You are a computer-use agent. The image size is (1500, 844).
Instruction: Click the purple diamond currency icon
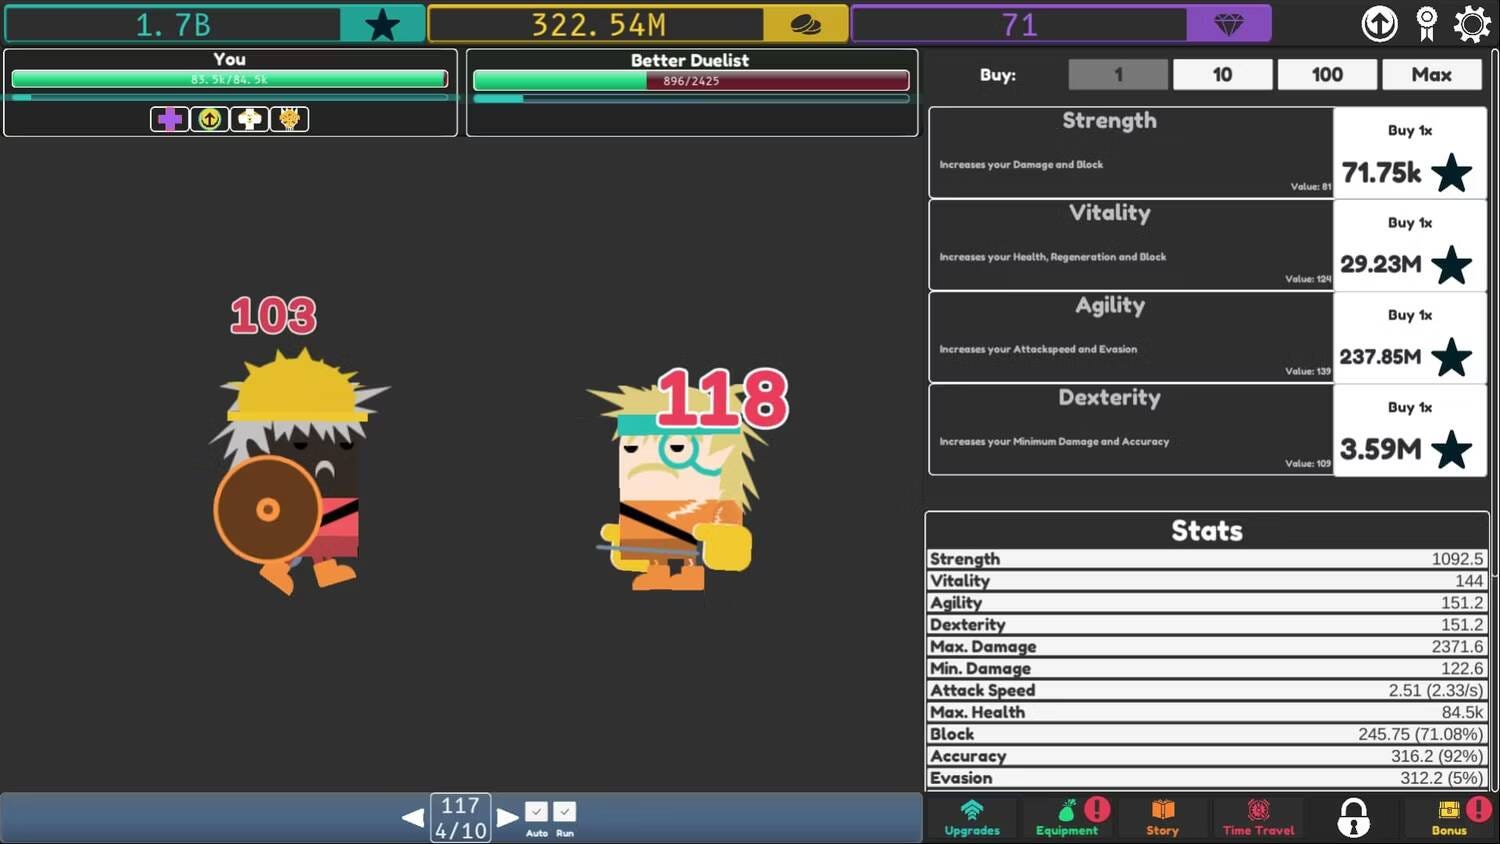tap(1228, 24)
